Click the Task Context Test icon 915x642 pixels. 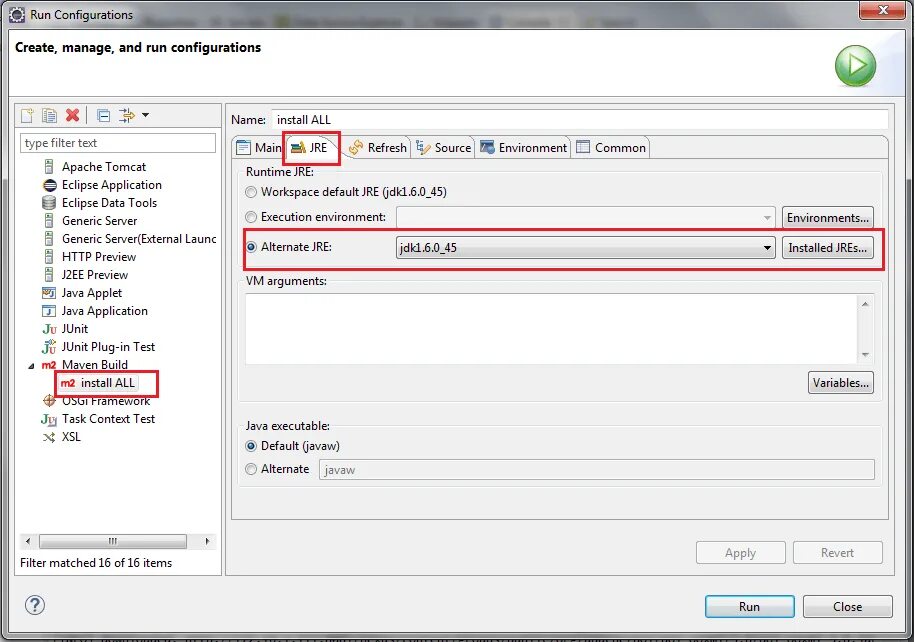(49, 419)
